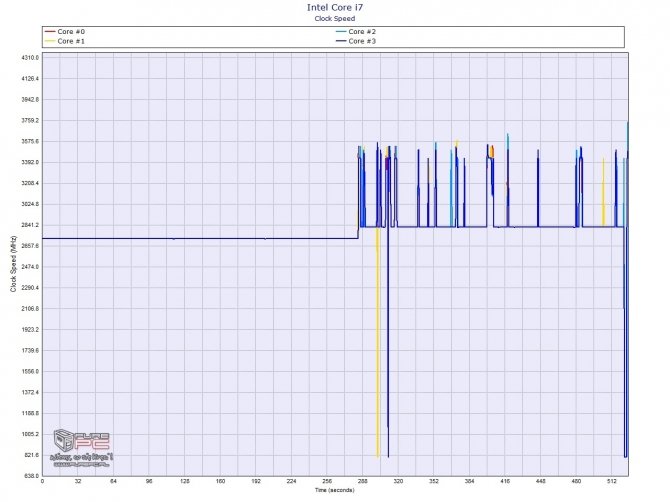670x502 pixels.
Task: Click the 2657.6 y-axis value
Action: coord(30,246)
